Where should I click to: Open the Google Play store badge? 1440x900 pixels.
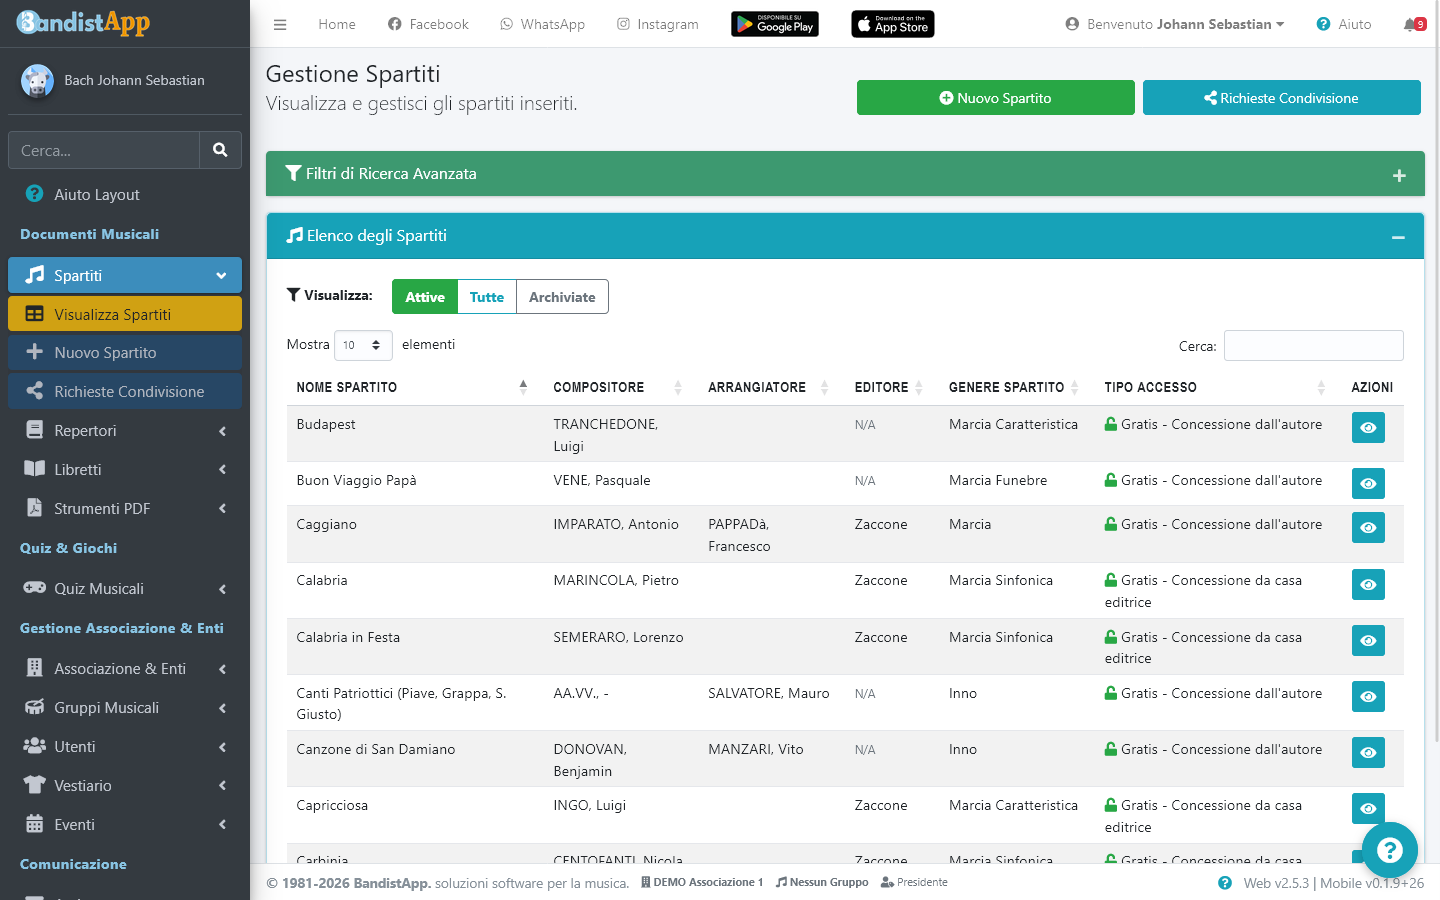coord(775,24)
